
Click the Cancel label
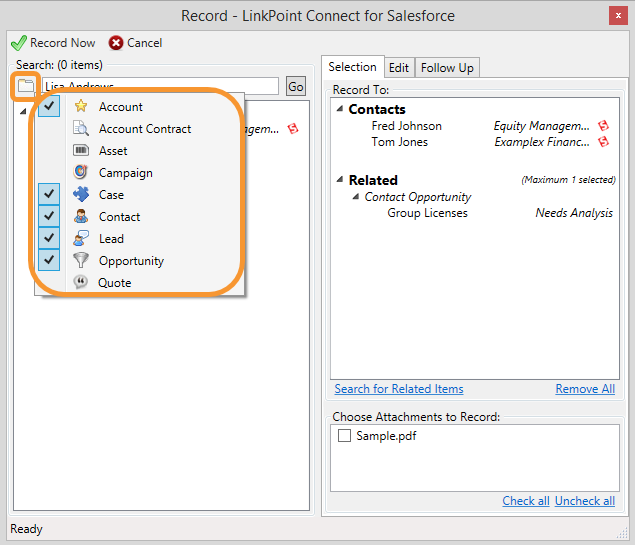click(x=145, y=43)
